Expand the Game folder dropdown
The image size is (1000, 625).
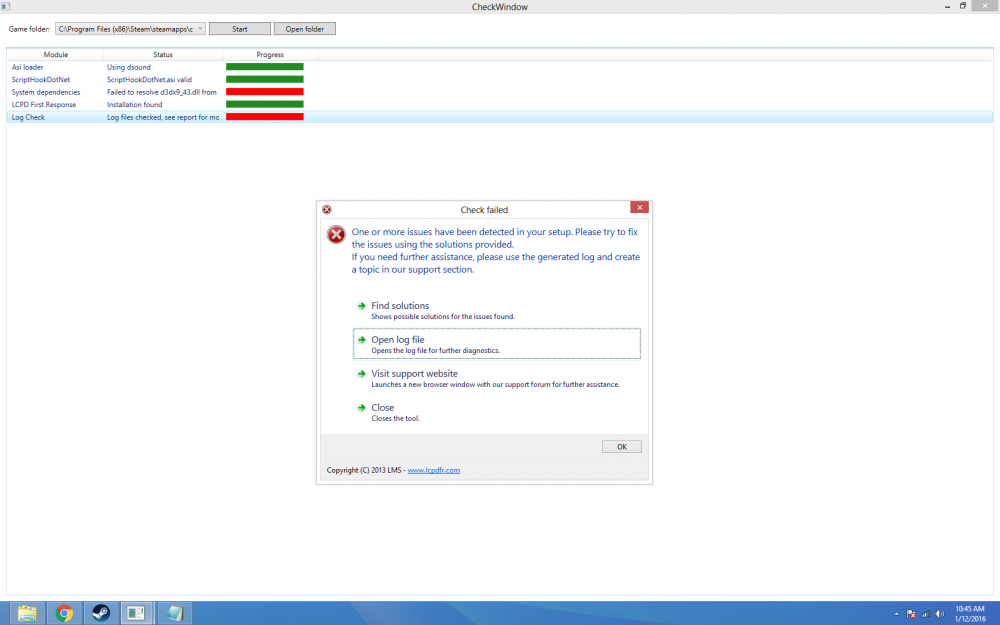click(200, 29)
